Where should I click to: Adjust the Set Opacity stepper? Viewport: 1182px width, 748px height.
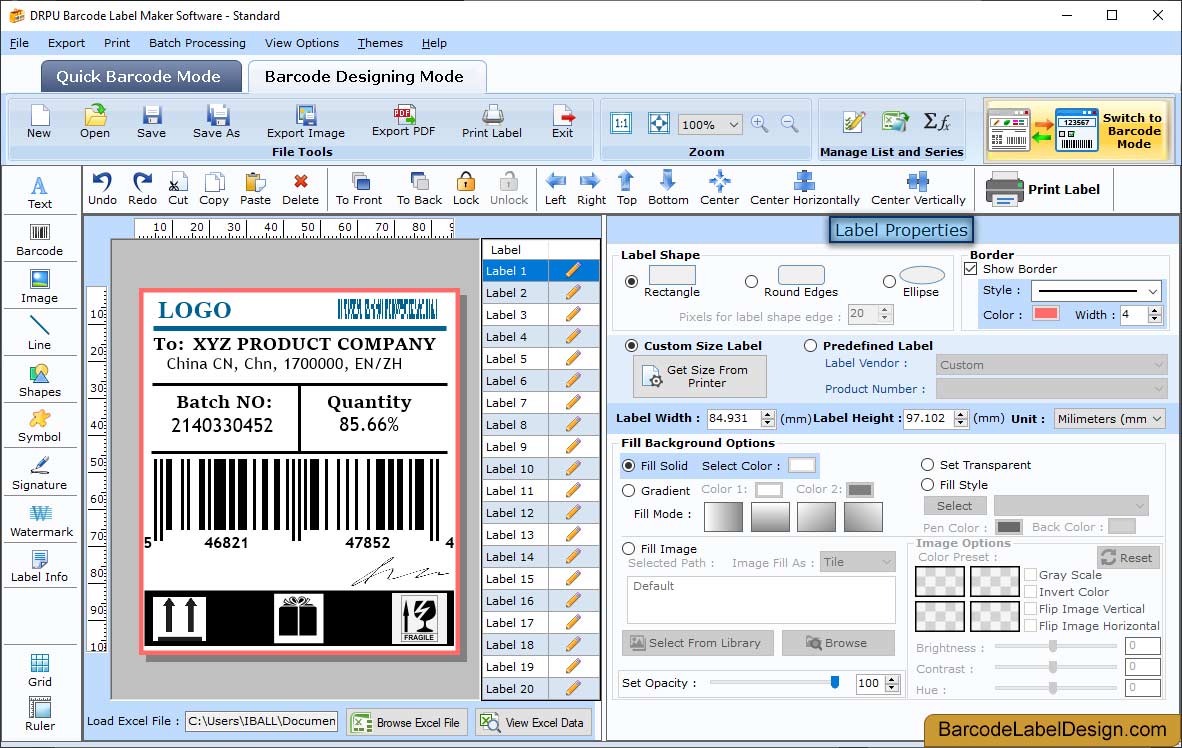(x=892, y=683)
